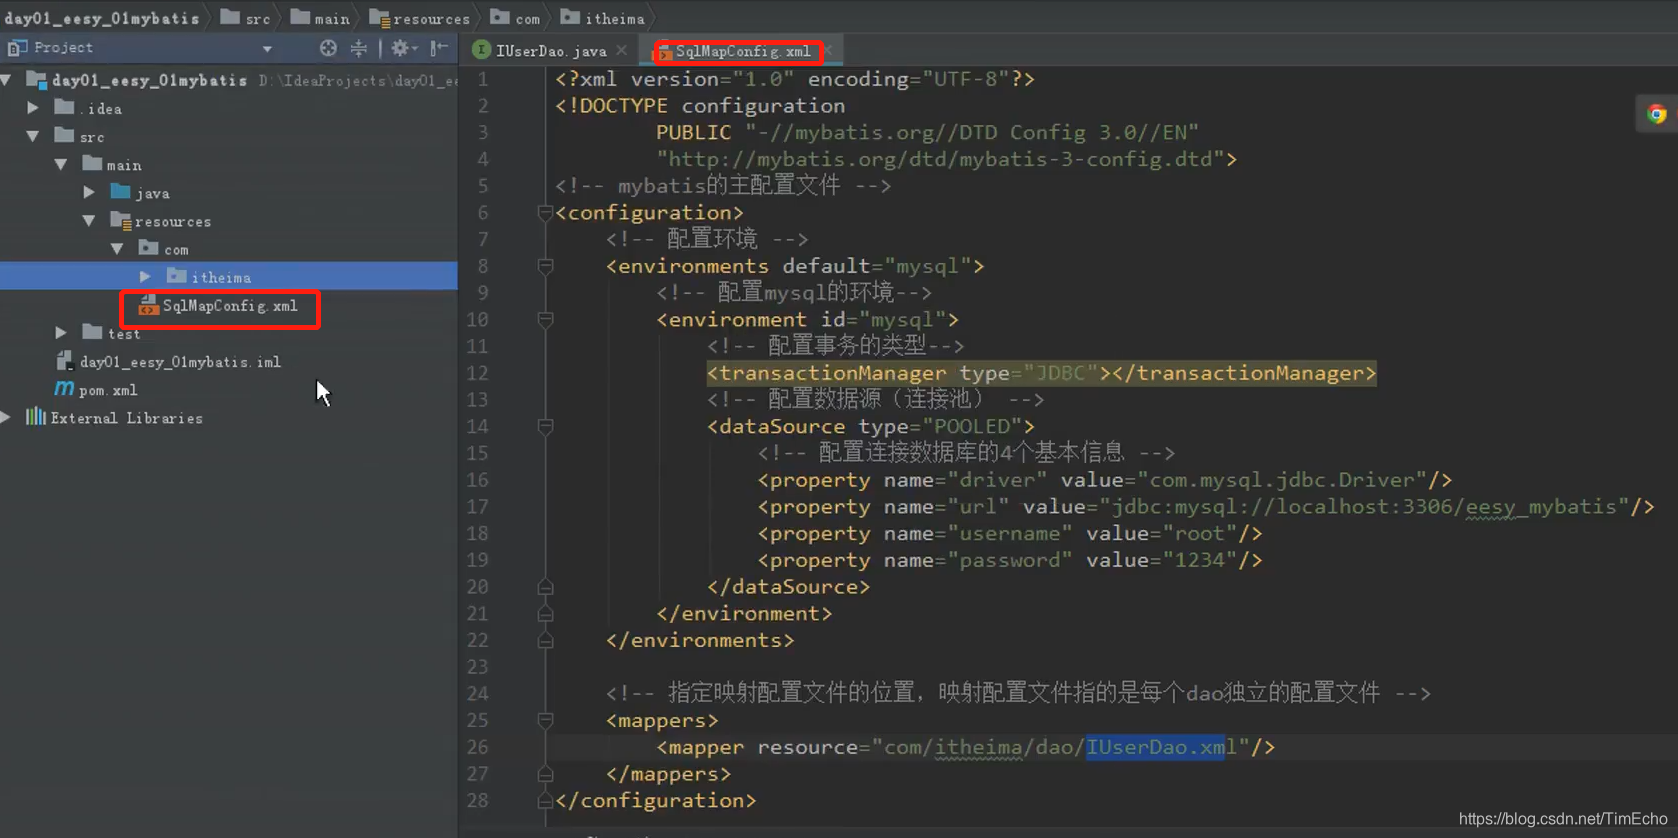Collapse the day01_eesy_01mybatis project root
The width and height of the screenshot is (1678, 838).
(x=8, y=79)
